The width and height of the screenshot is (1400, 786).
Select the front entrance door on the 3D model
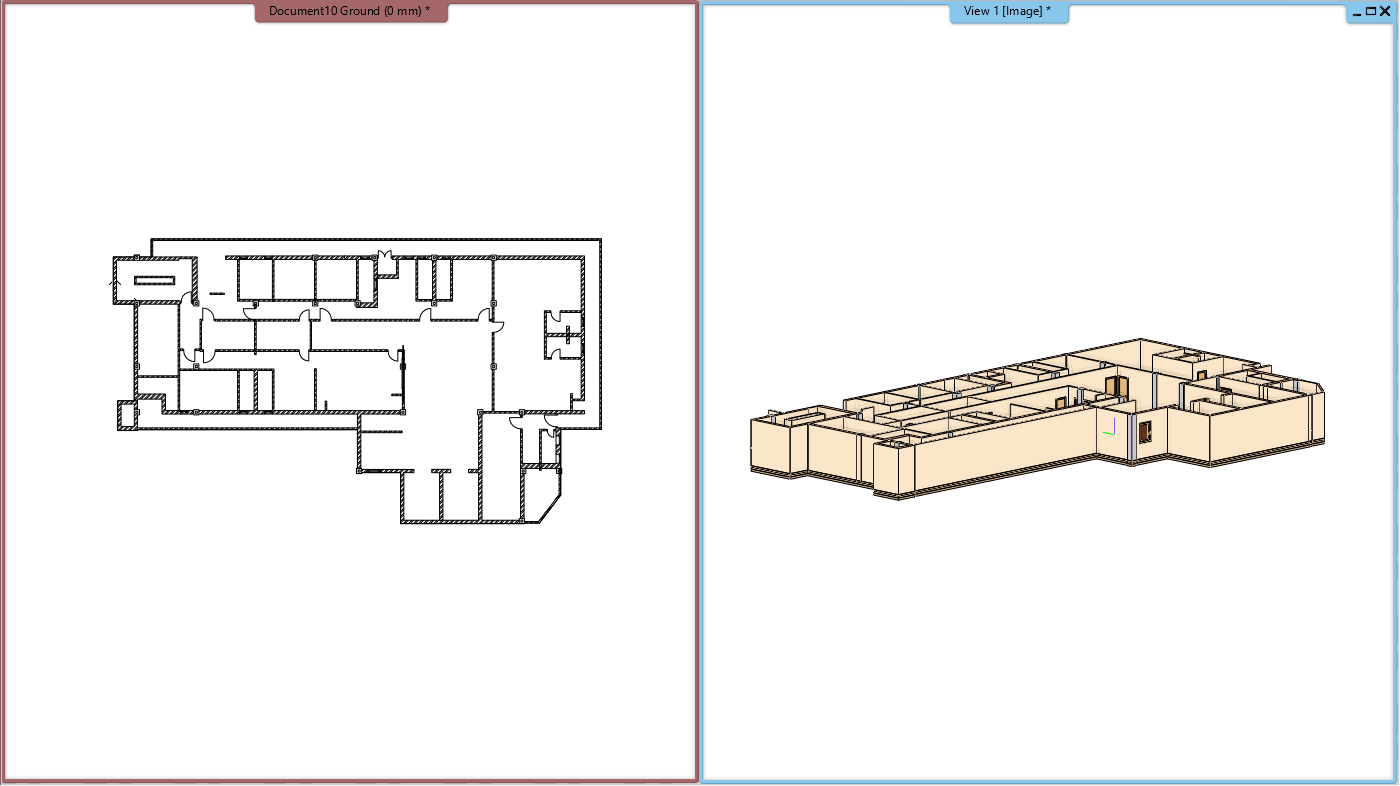(x=1144, y=434)
